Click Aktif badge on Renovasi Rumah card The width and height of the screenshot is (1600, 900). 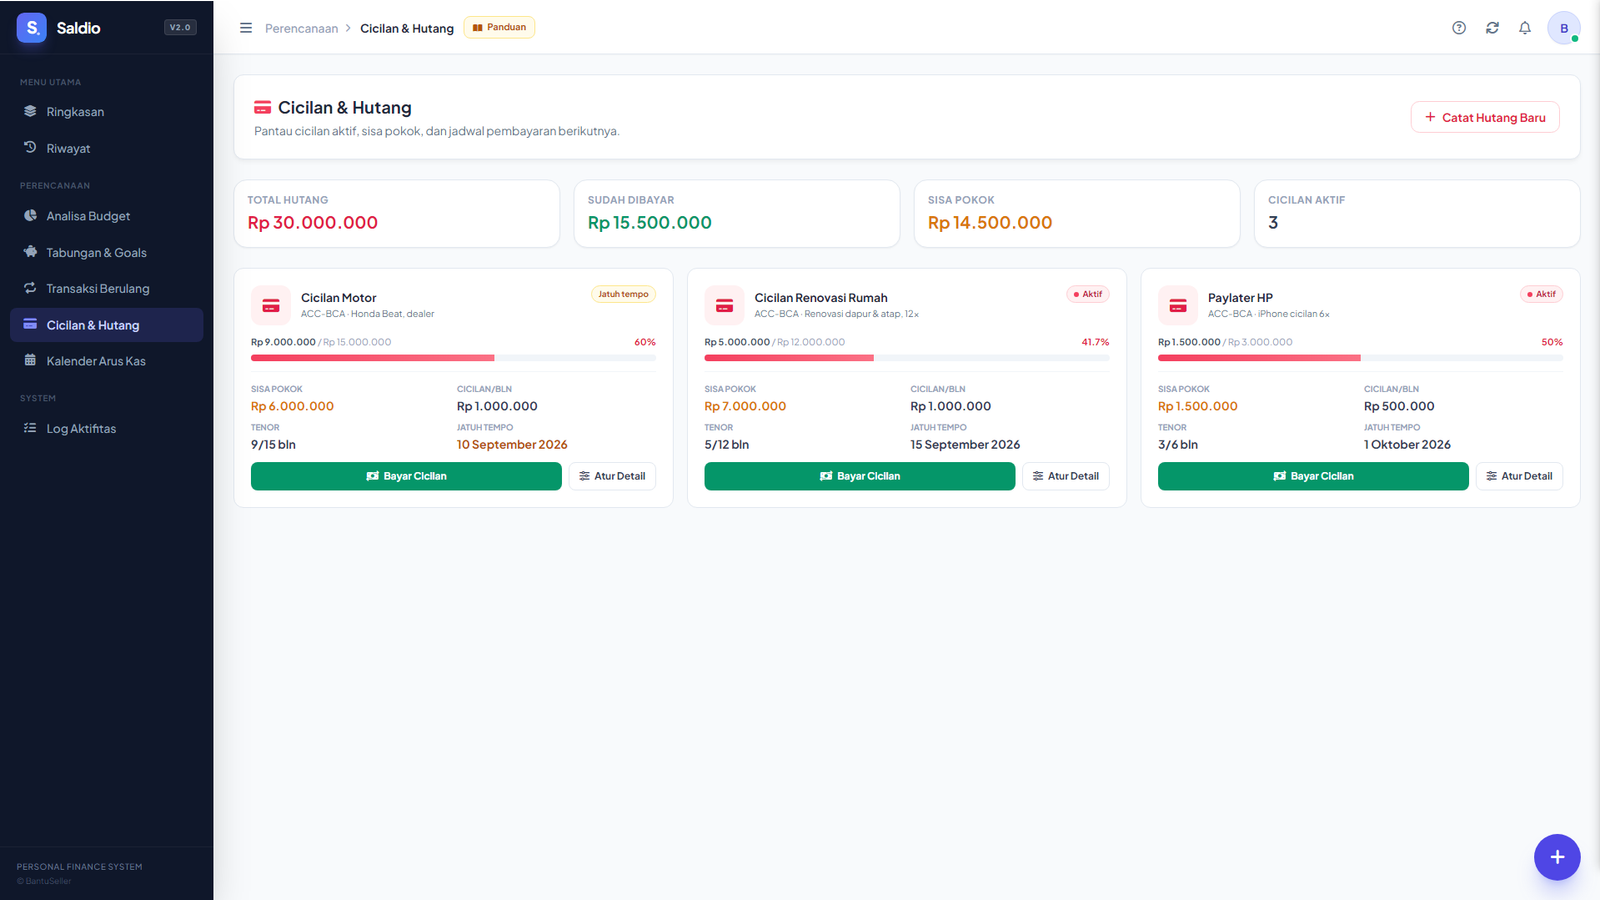click(1088, 294)
